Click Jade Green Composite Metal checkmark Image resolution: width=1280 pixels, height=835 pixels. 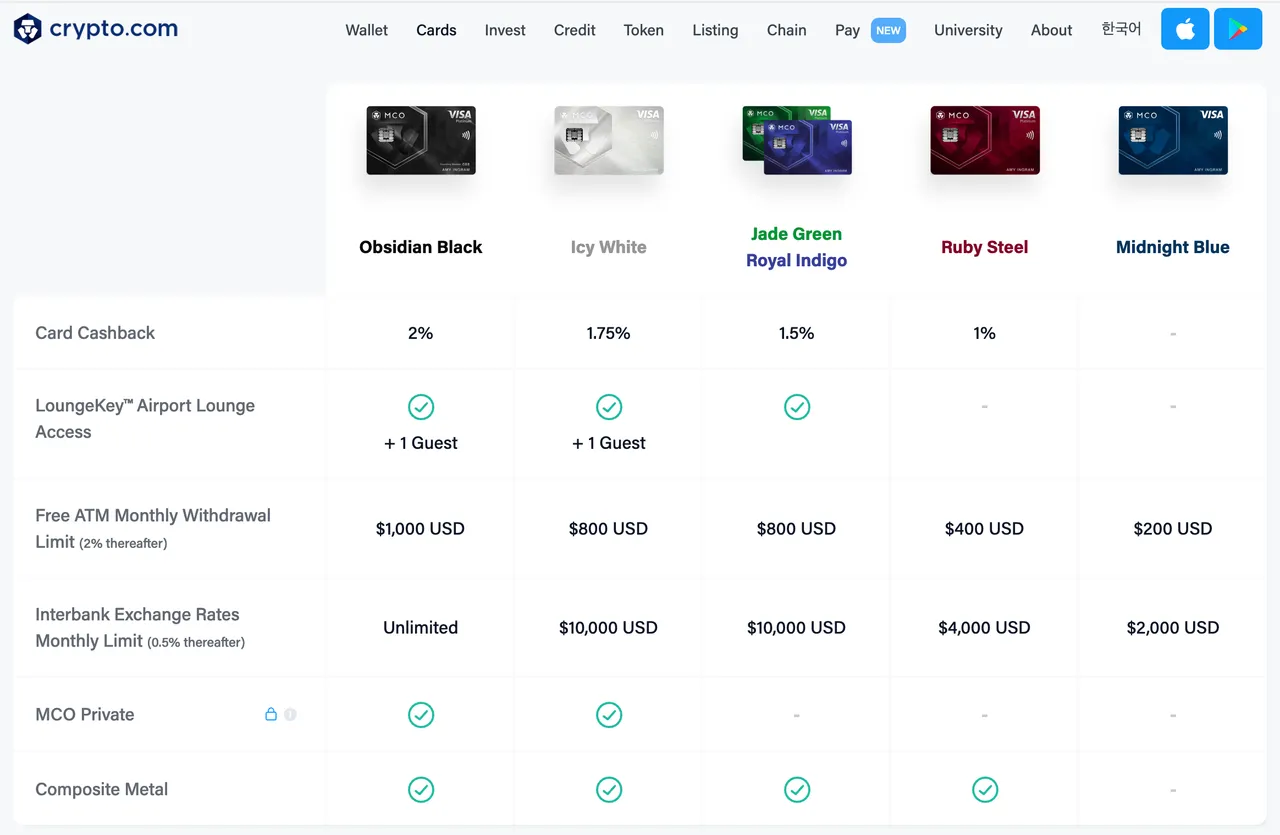click(797, 790)
